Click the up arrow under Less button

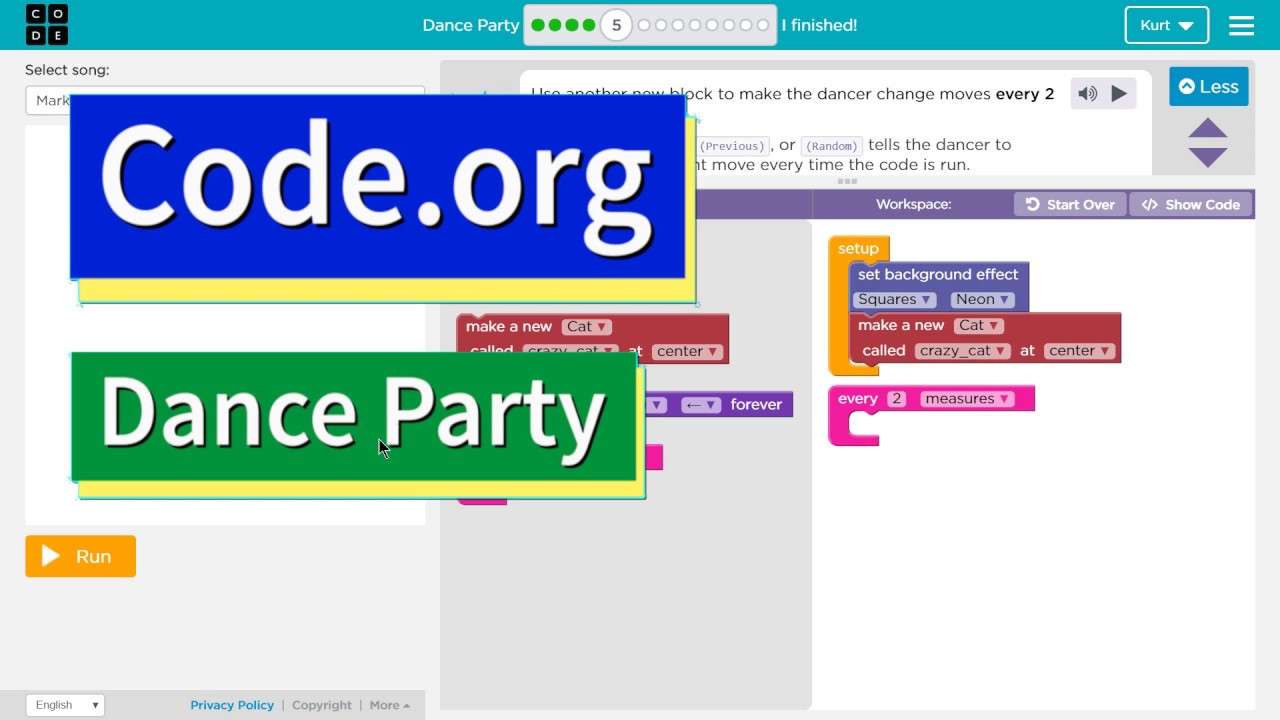click(1208, 128)
